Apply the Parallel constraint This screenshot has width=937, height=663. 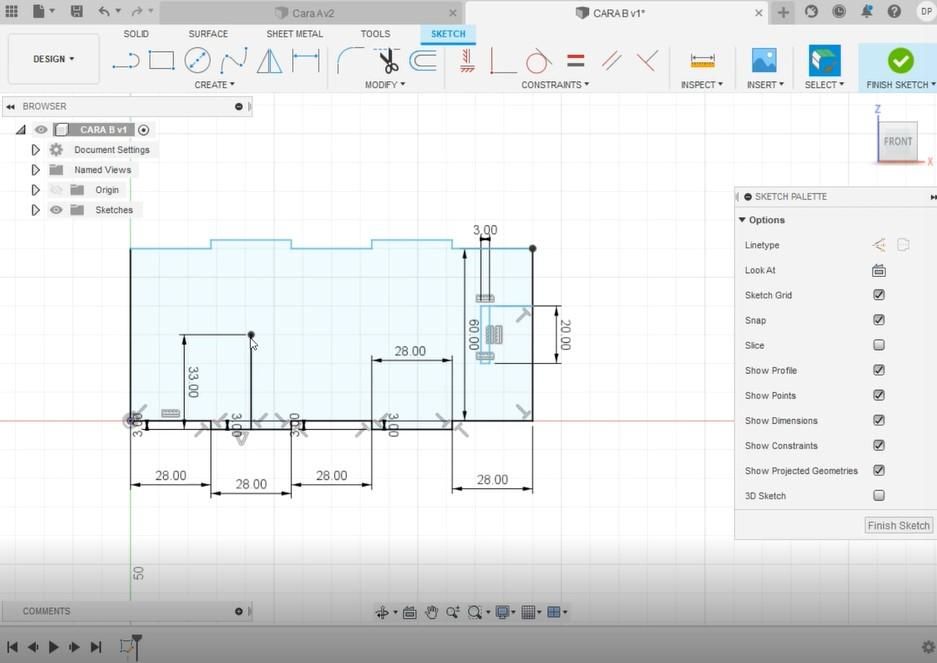(x=611, y=60)
